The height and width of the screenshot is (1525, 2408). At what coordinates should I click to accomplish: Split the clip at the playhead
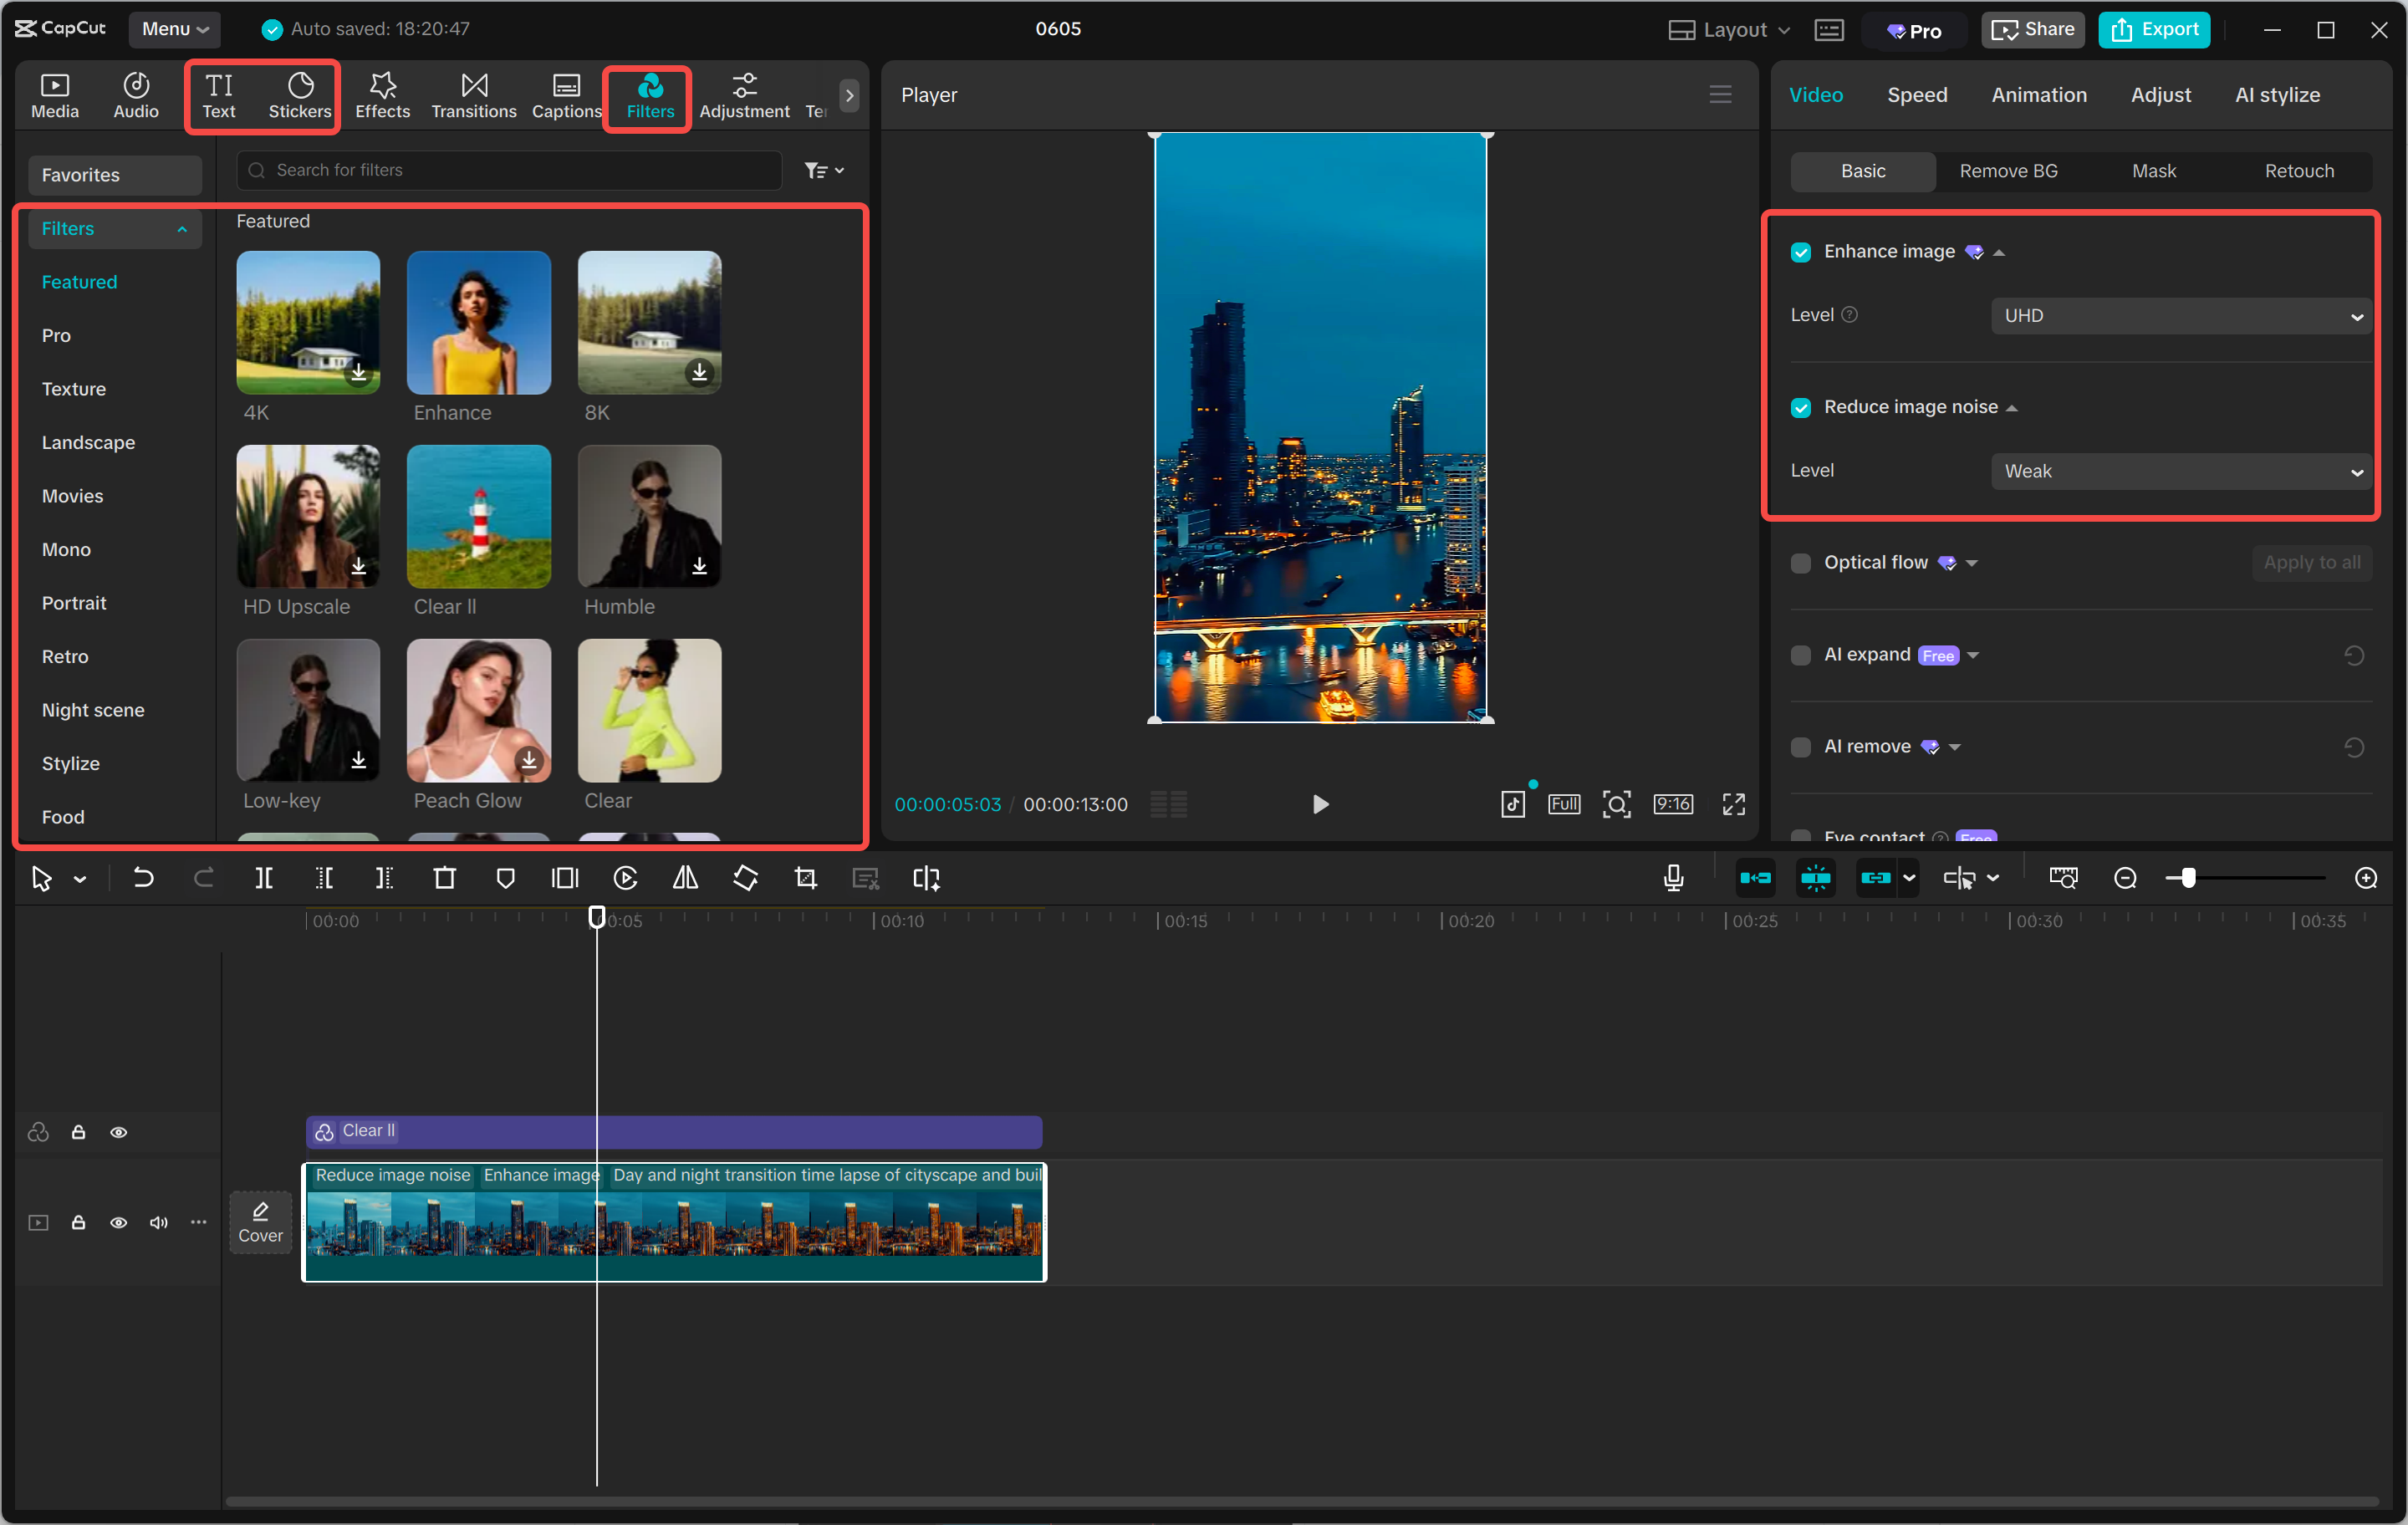pyautogui.click(x=265, y=878)
